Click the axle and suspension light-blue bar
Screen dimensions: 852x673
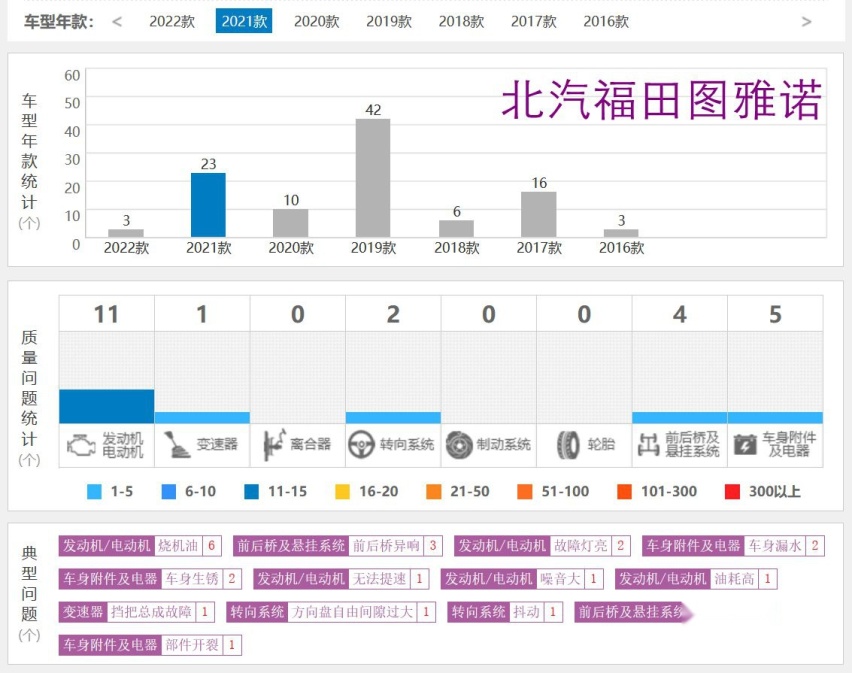coord(680,418)
